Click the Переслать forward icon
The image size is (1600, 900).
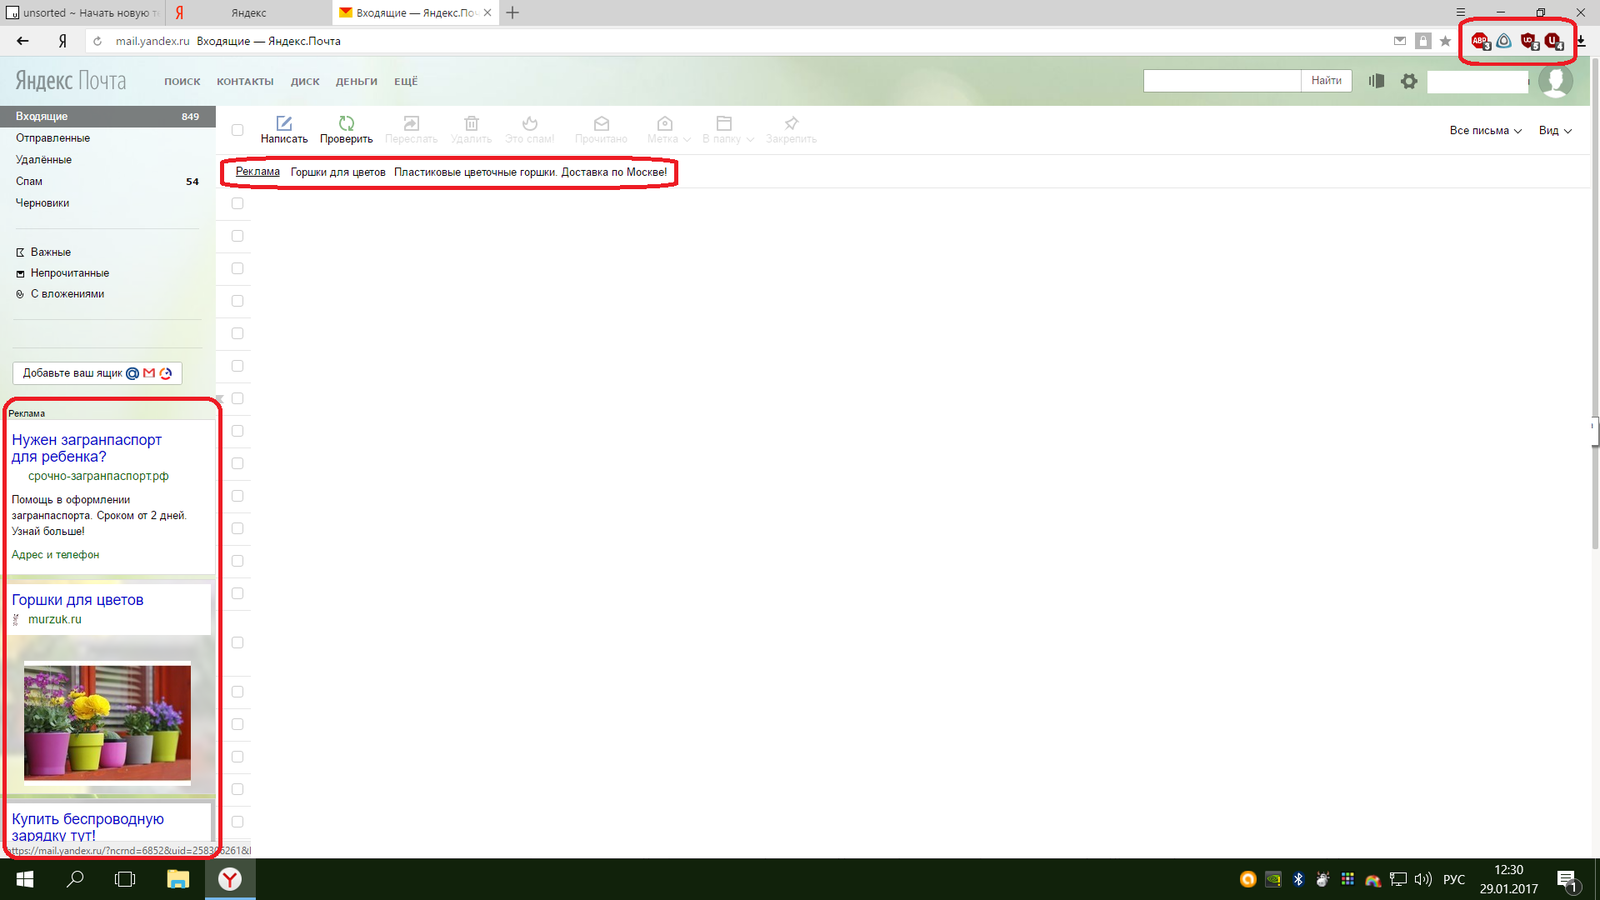click(411, 123)
